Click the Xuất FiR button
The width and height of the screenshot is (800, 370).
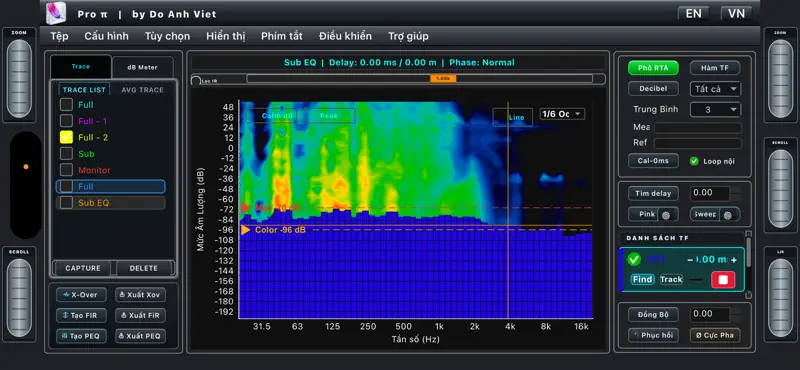[140, 315]
